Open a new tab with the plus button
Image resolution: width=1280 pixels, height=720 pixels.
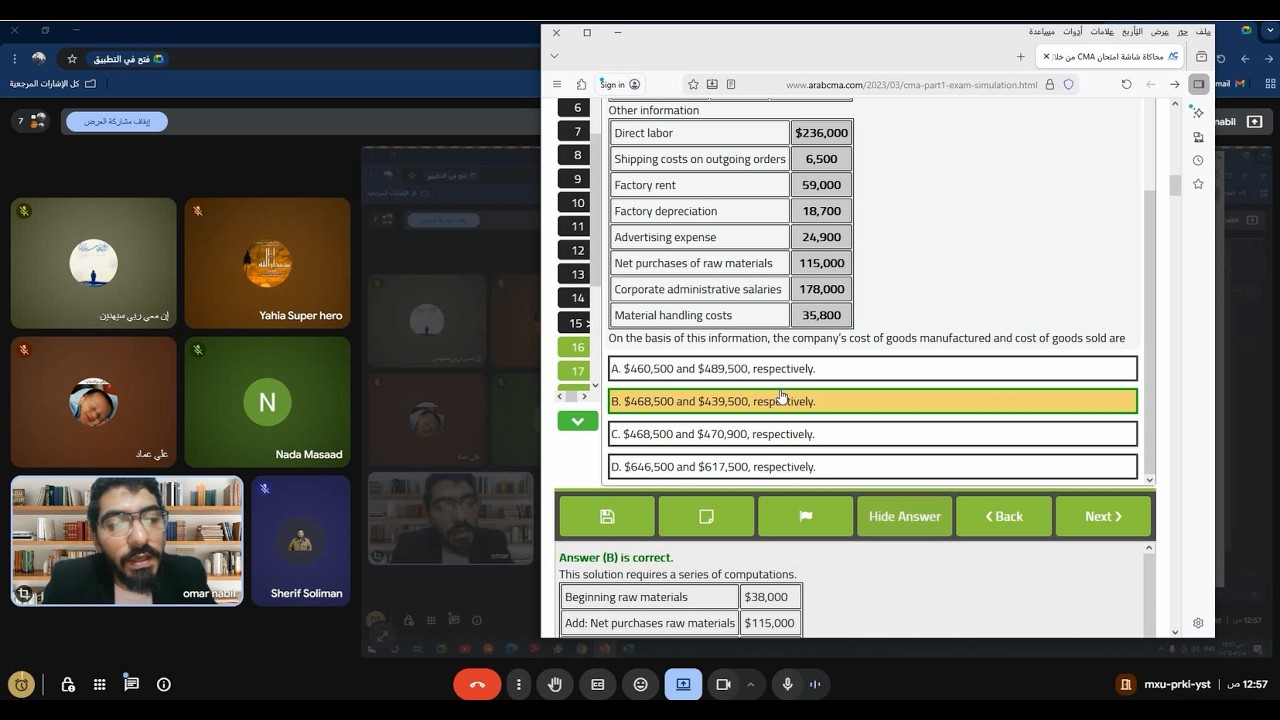click(x=1020, y=57)
